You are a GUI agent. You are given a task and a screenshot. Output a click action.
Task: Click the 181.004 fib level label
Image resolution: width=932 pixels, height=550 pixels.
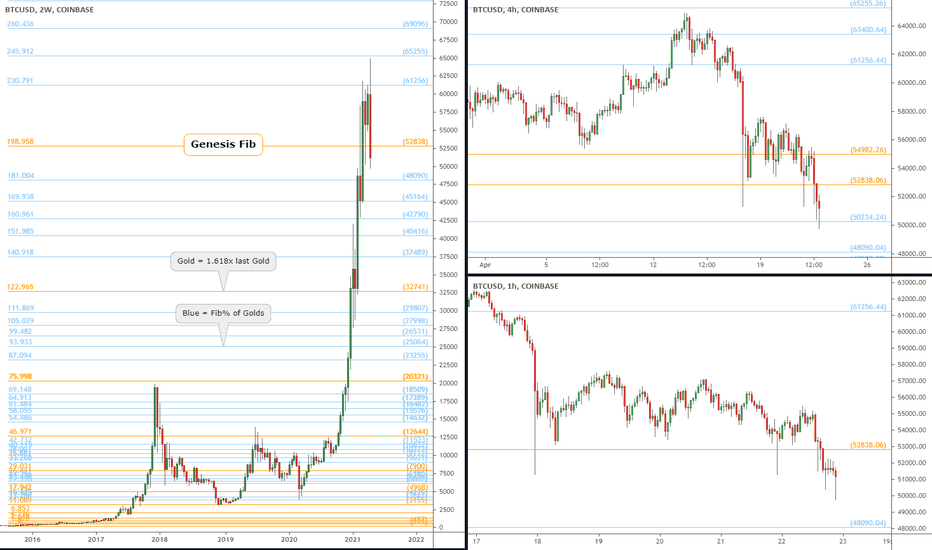(x=20, y=175)
